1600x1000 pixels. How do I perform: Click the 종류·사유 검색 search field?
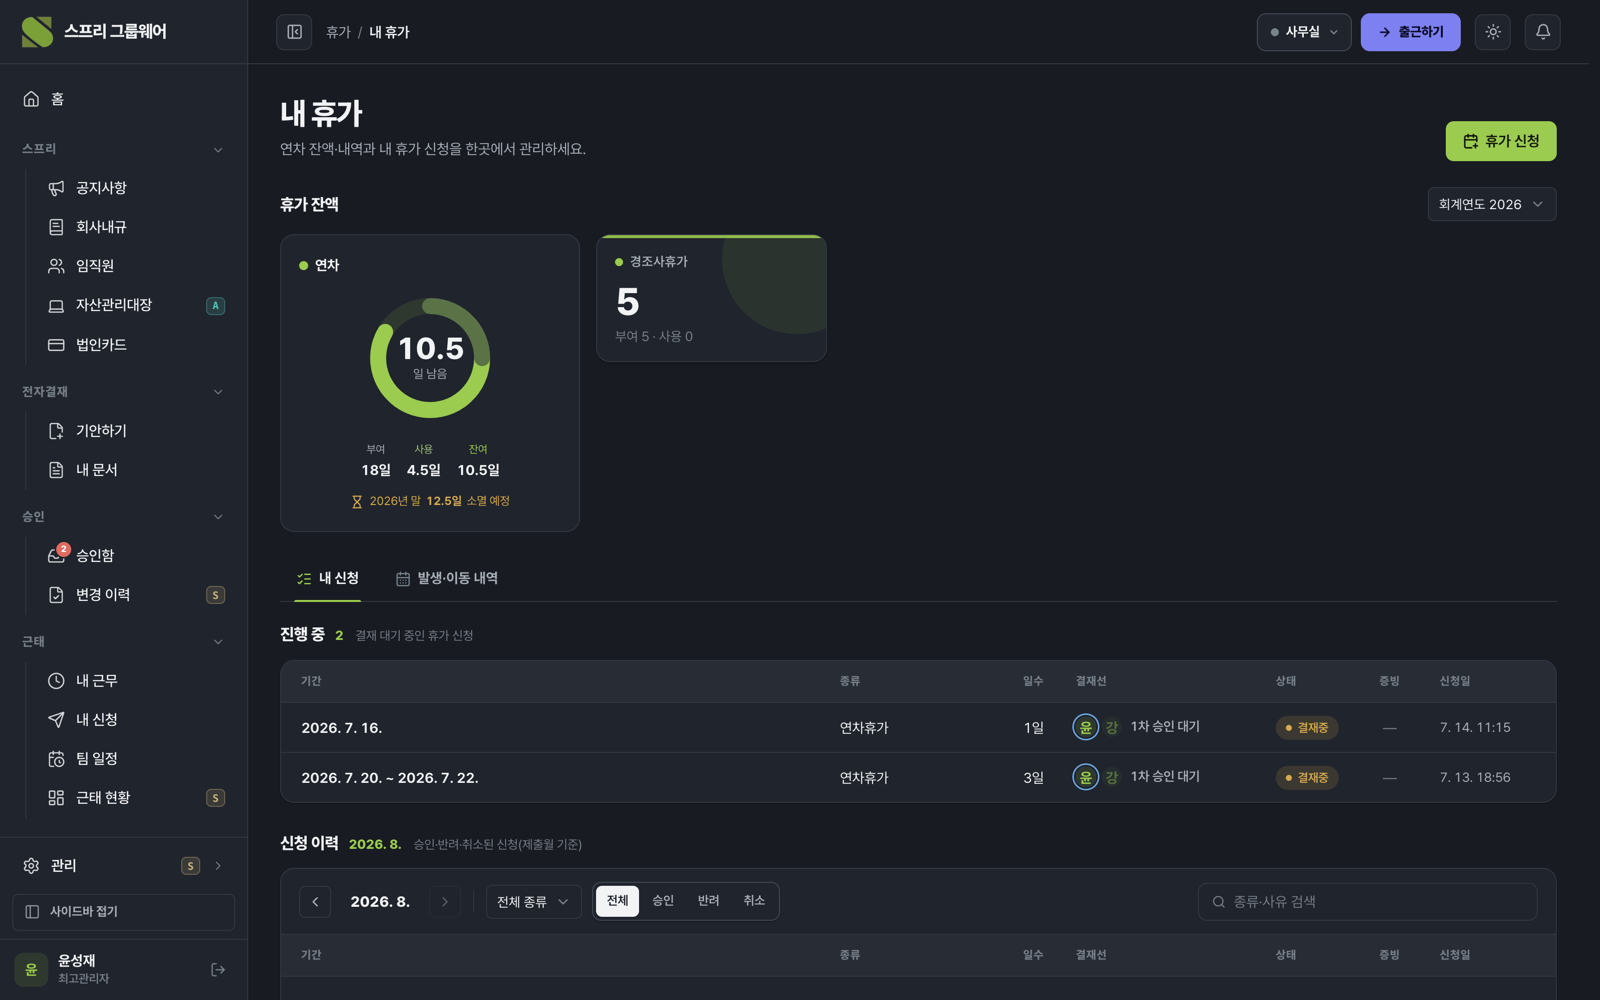tap(1367, 902)
